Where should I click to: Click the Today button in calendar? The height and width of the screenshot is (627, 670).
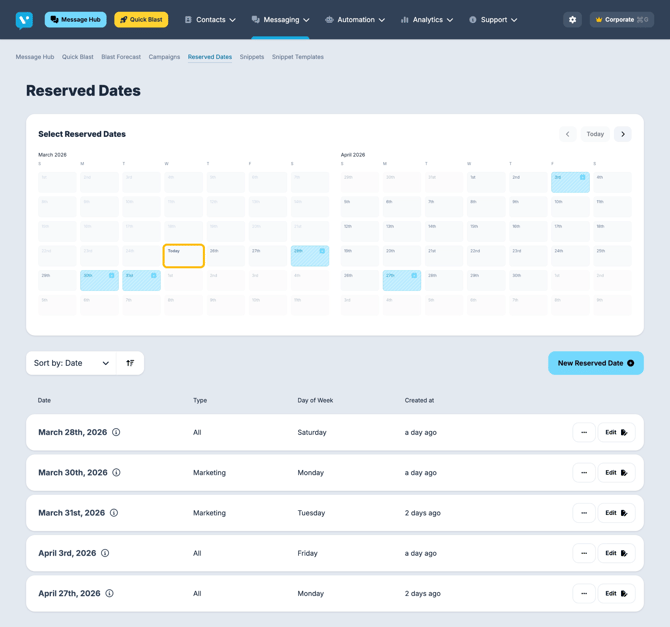click(595, 134)
